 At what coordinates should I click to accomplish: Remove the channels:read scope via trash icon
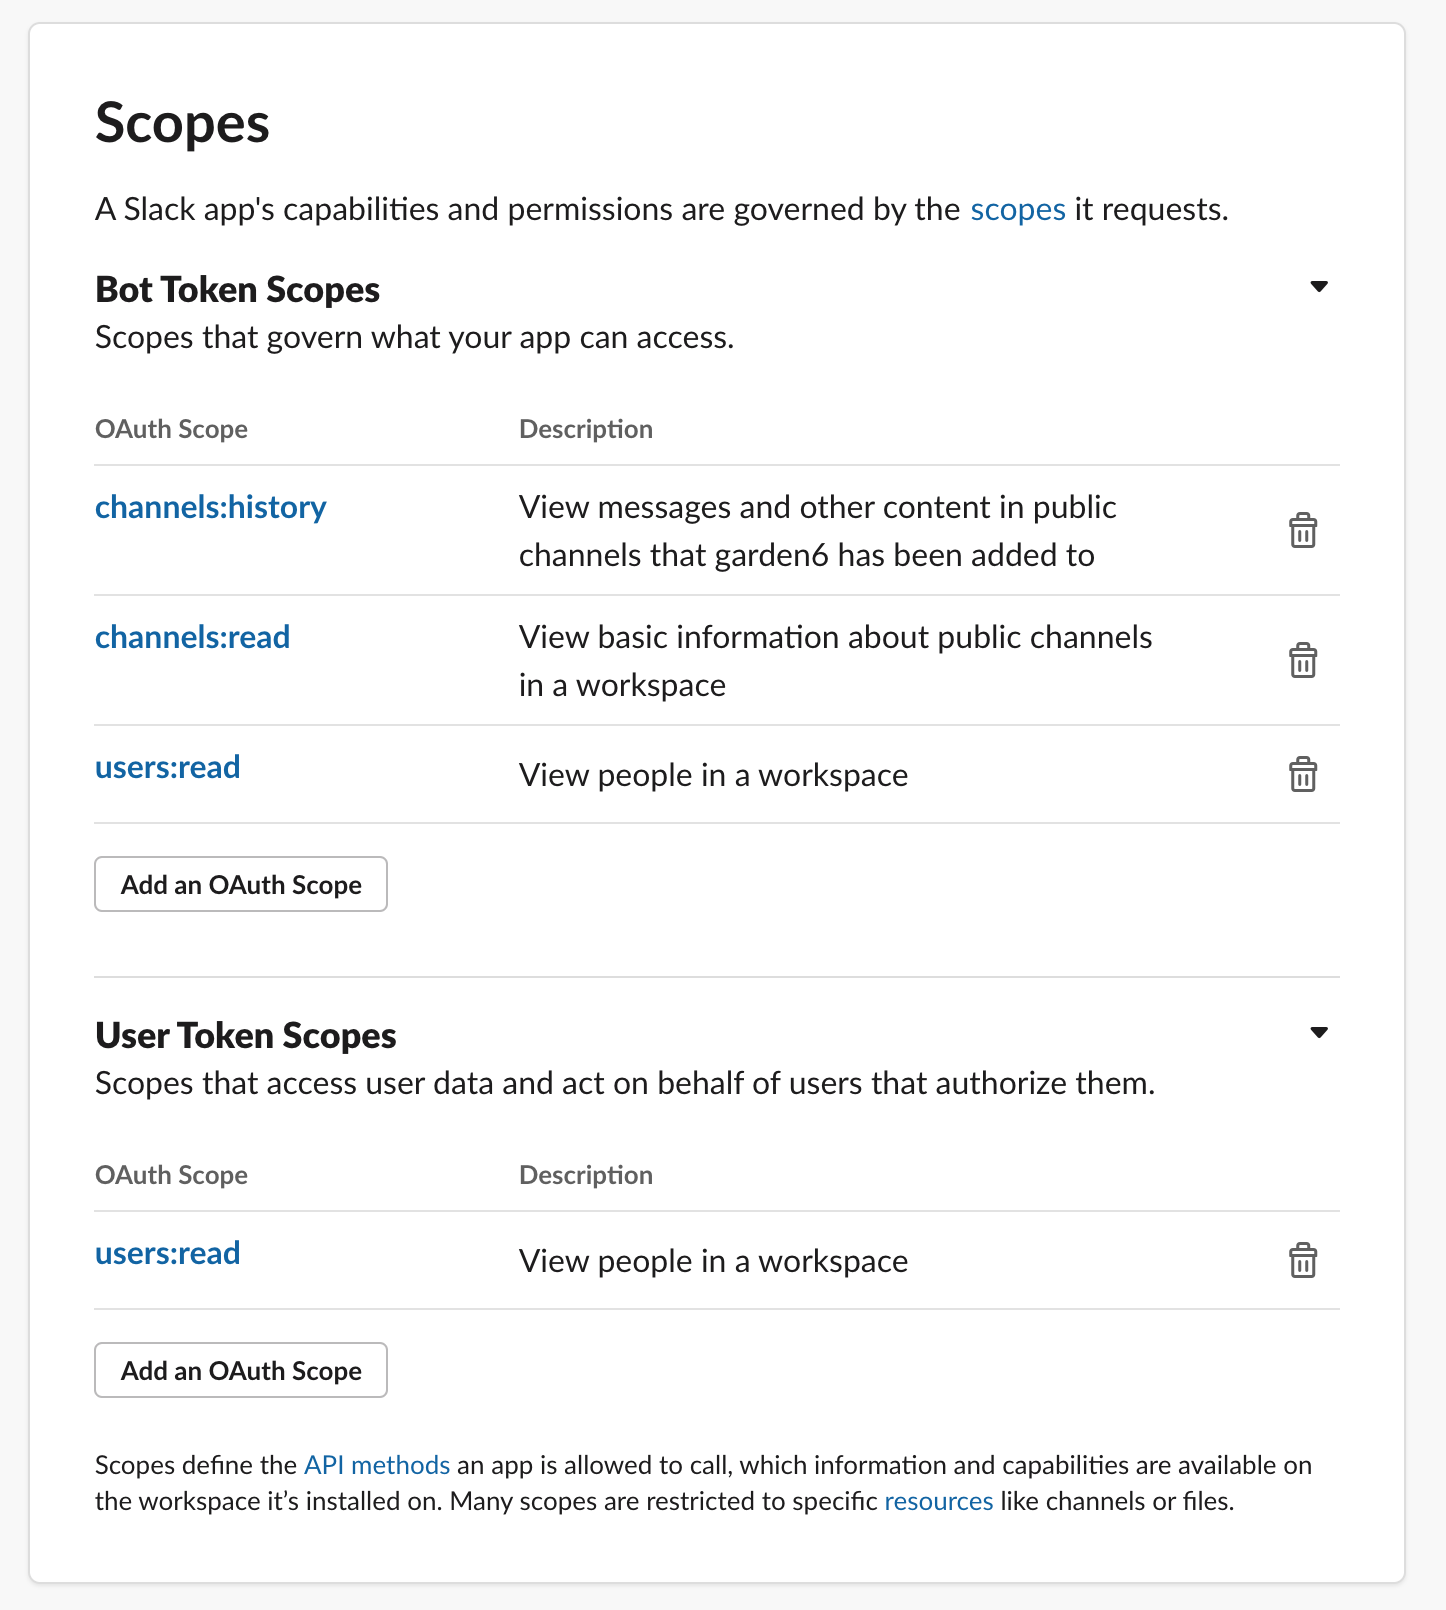pyautogui.click(x=1302, y=660)
